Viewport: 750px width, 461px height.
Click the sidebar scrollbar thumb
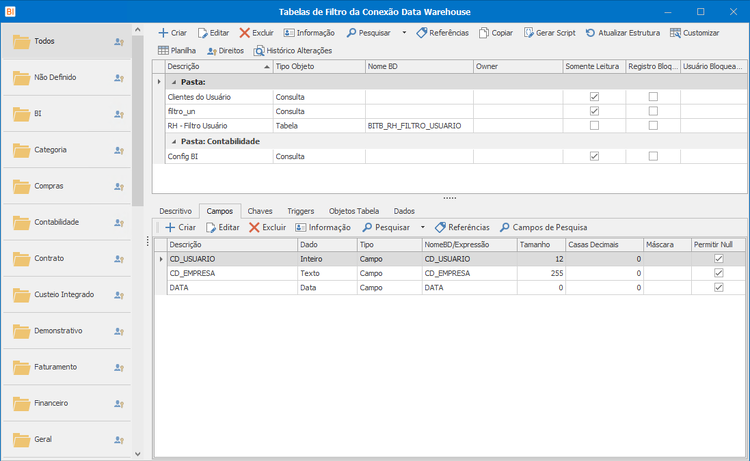138,121
